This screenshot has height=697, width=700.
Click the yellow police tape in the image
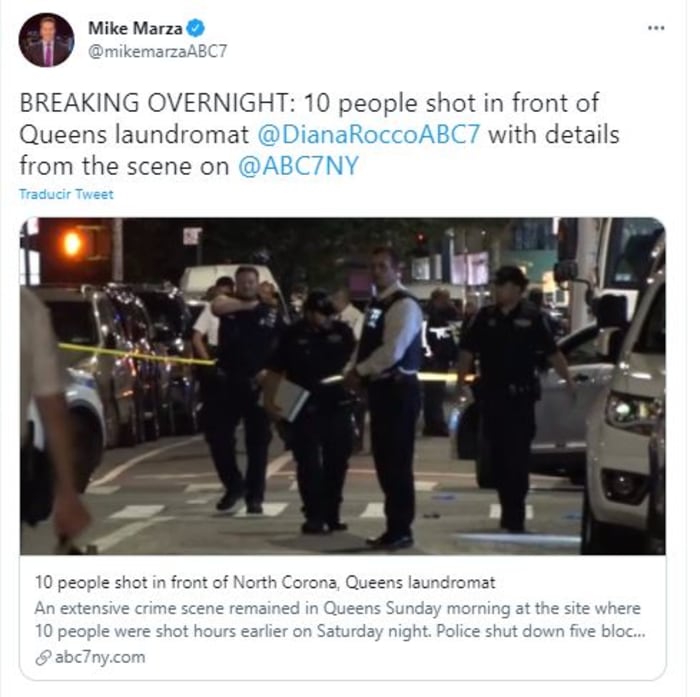(136, 354)
